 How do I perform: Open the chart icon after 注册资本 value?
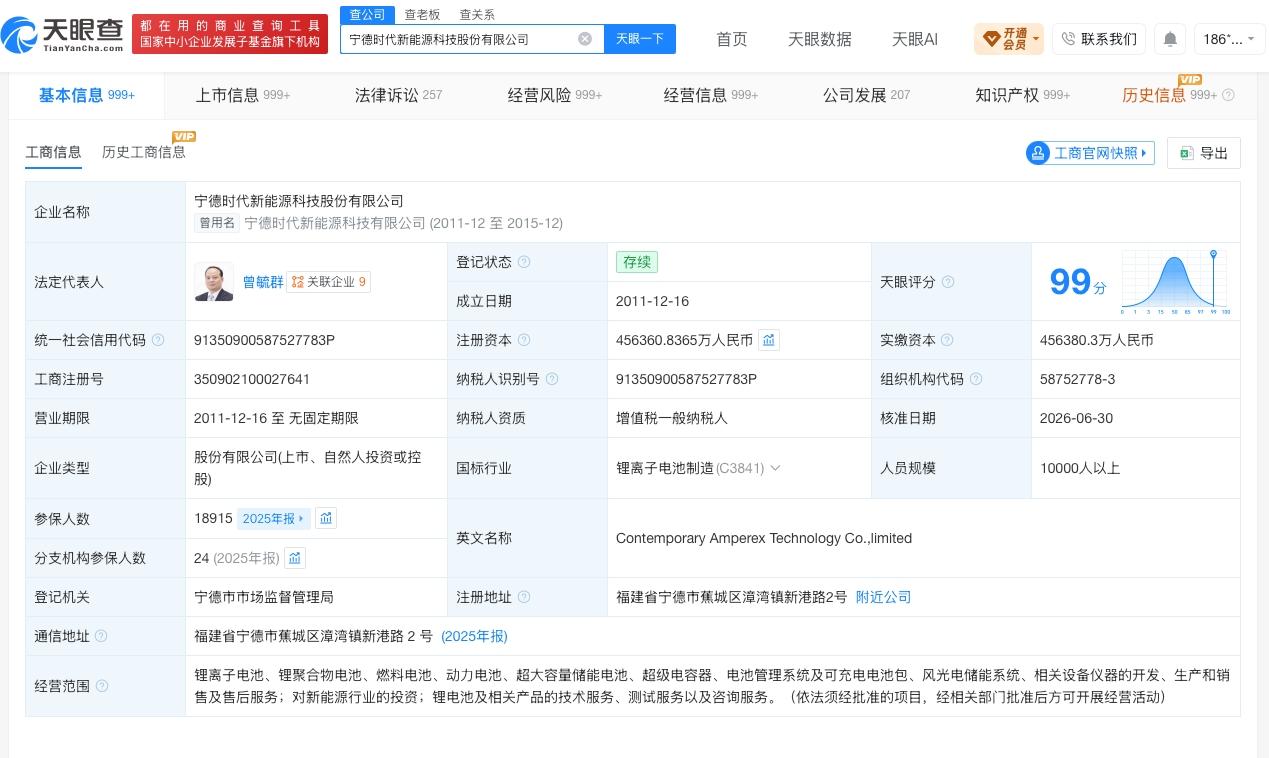pos(768,340)
